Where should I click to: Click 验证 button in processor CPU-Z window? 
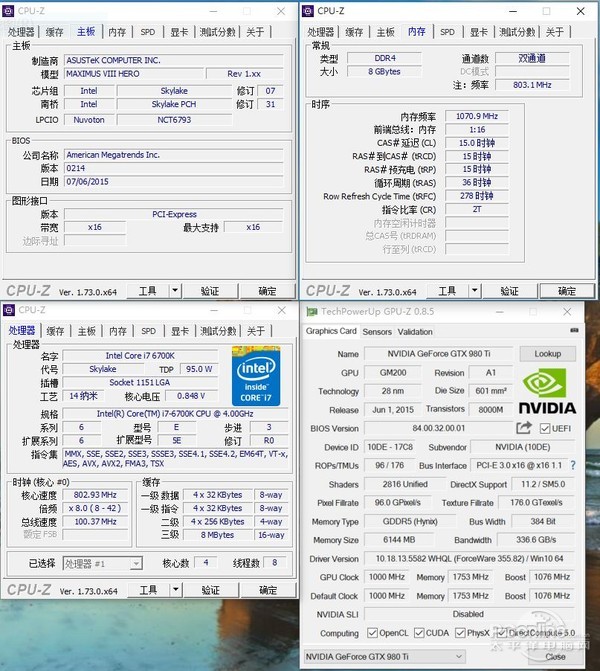pos(210,590)
